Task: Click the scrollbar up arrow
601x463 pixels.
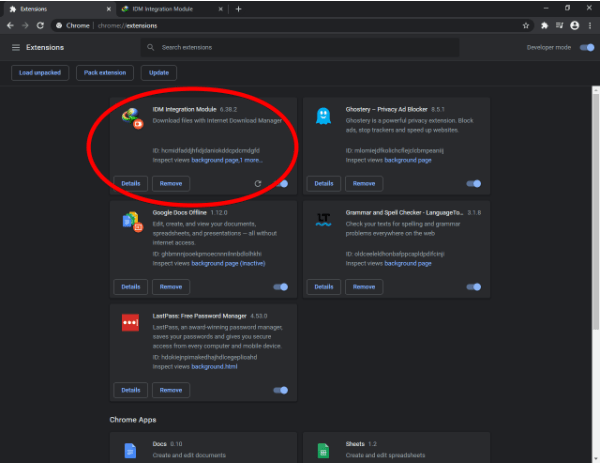Action: tap(596, 90)
